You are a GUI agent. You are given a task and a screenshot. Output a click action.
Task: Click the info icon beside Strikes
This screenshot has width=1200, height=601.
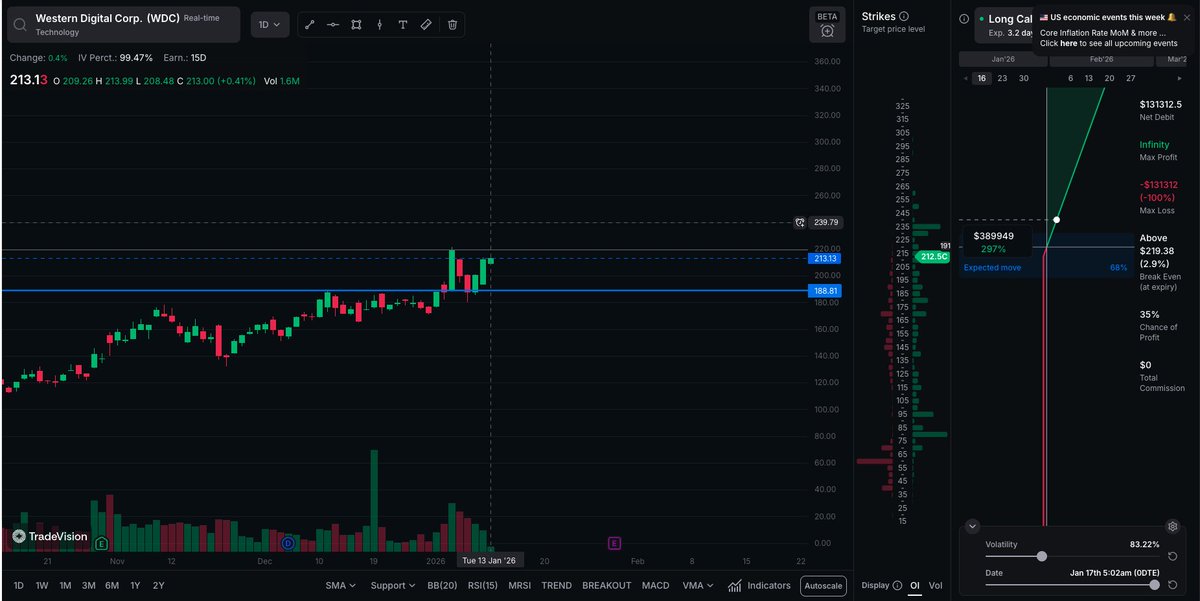(x=904, y=17)
